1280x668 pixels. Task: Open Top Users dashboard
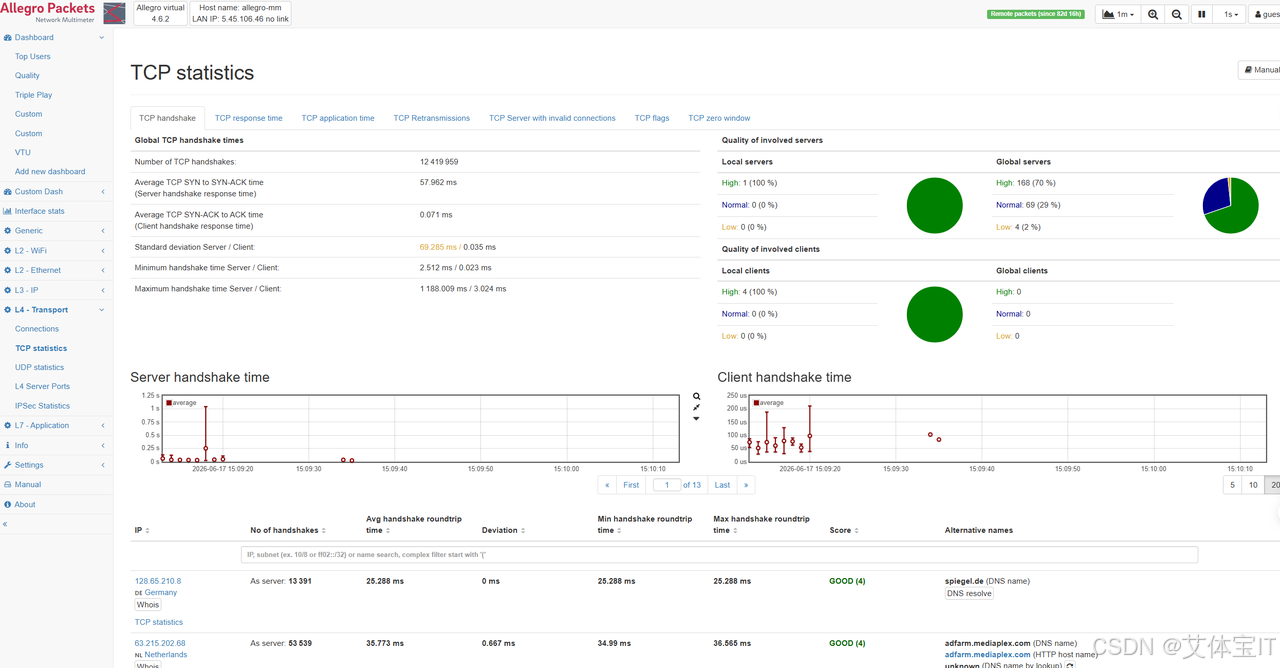(33, 57)
